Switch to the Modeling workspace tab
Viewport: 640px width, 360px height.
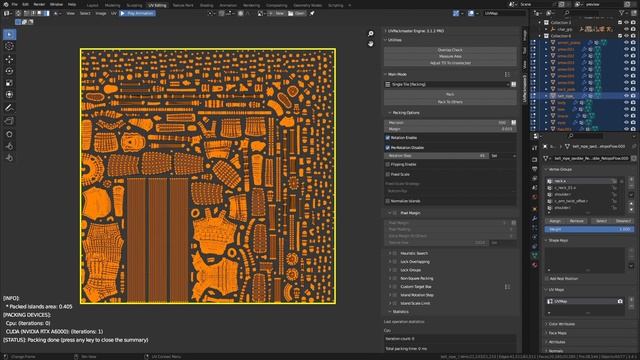(113, 5)
